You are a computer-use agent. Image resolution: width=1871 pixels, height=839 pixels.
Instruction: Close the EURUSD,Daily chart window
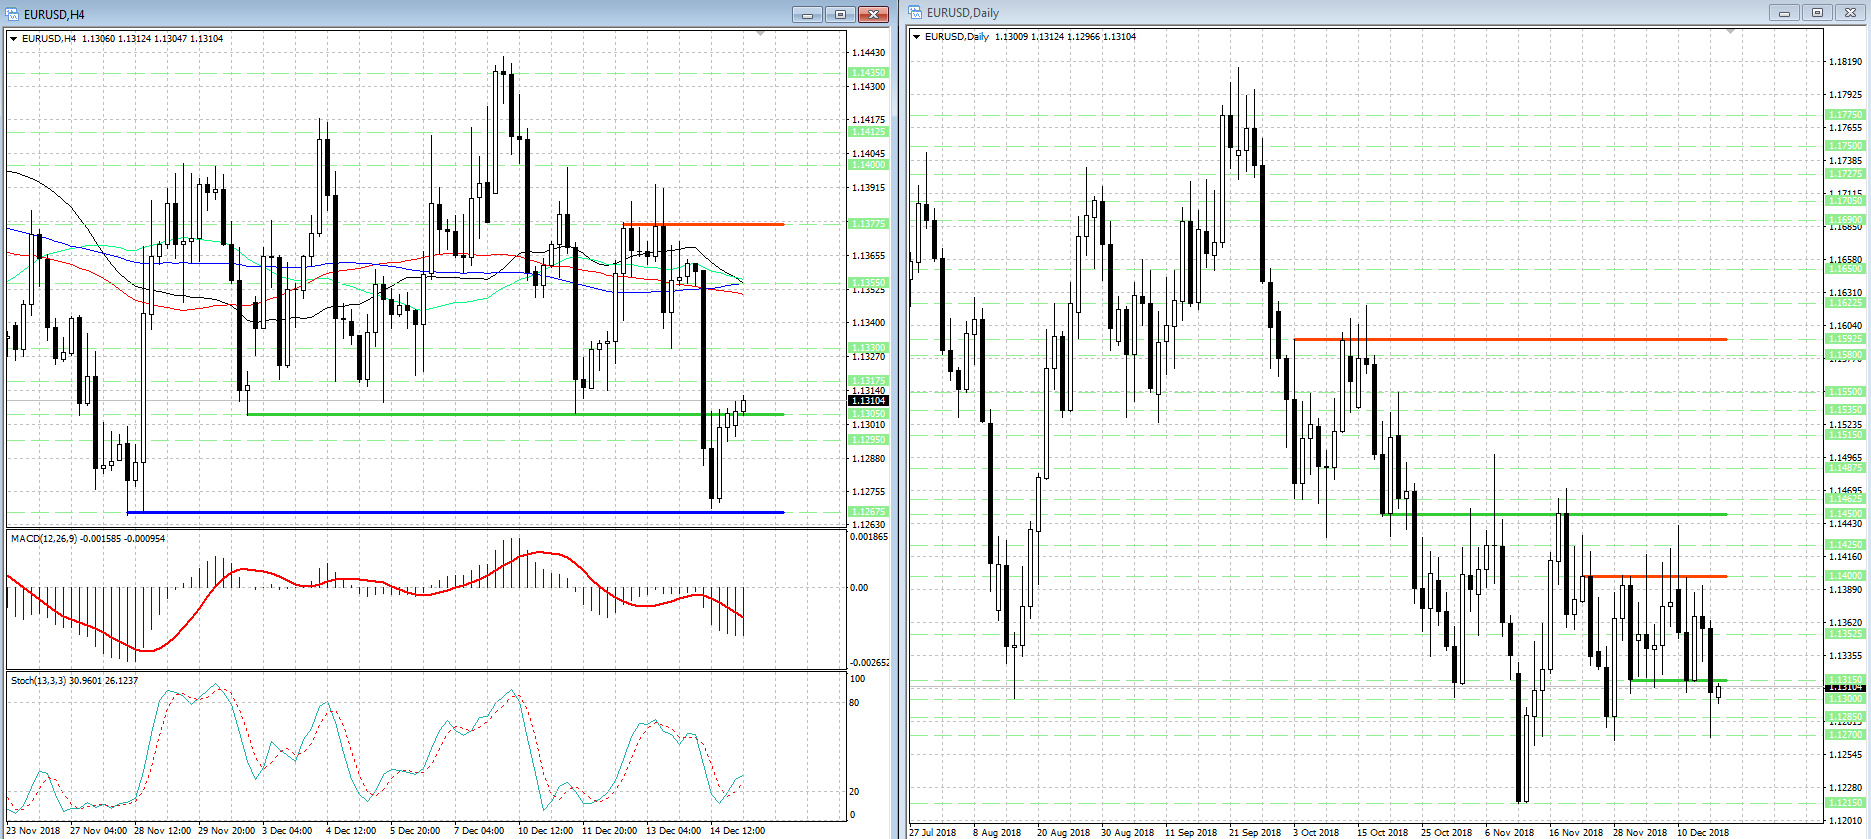click(x=1850, y=13)
